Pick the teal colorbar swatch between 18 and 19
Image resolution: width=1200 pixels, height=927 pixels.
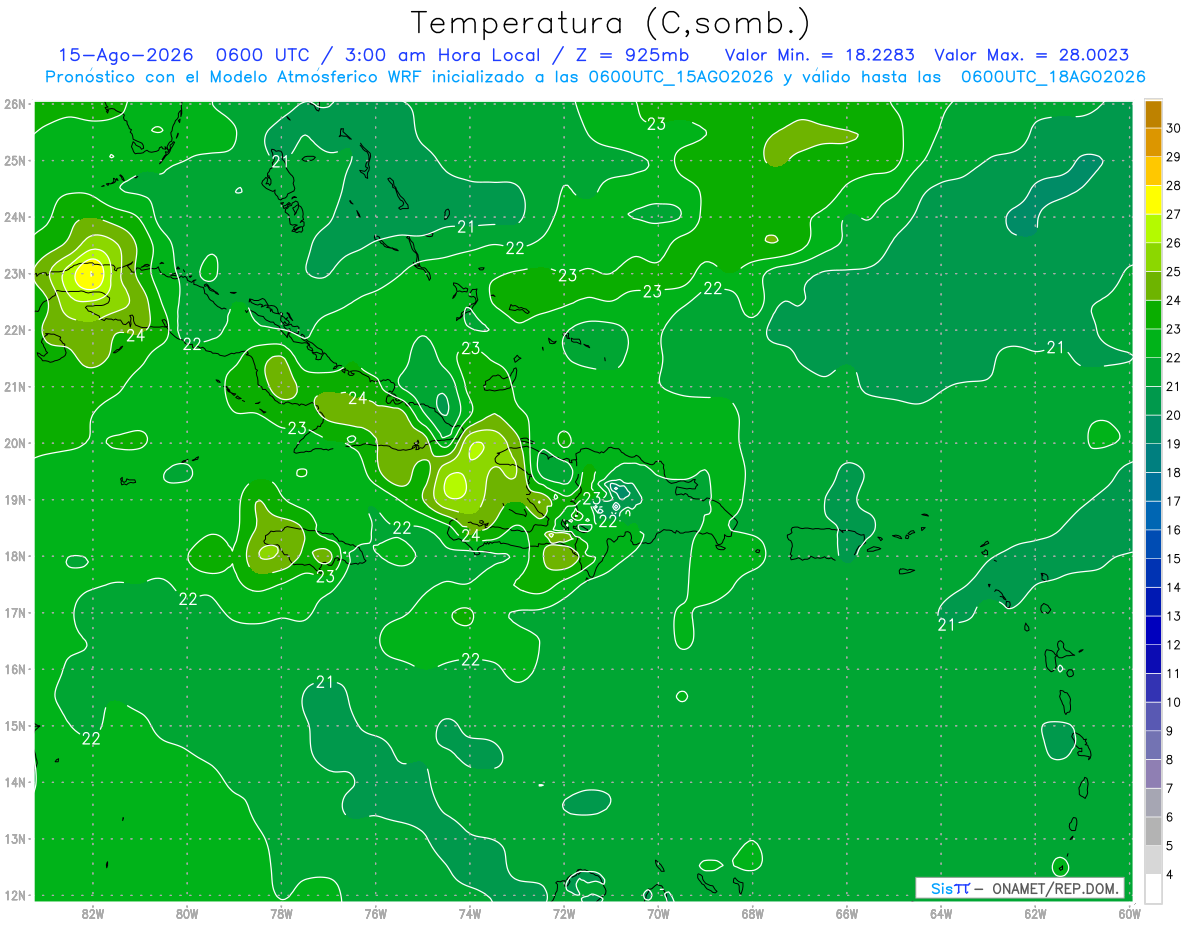(x=1153, y=458)
